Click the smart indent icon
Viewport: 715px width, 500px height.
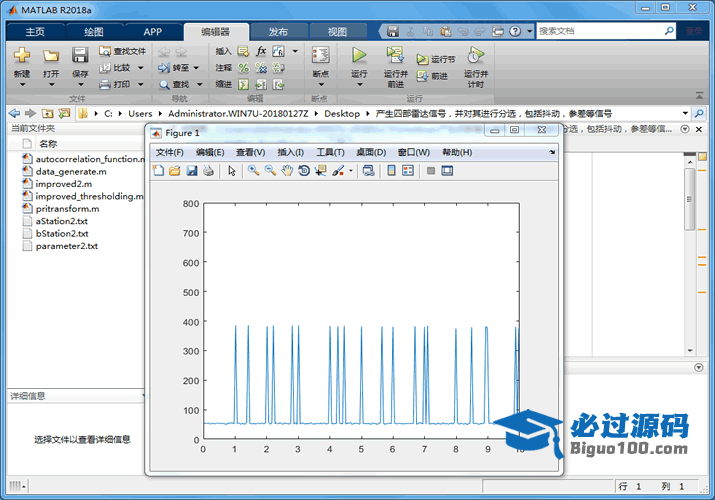pos(244,84)
